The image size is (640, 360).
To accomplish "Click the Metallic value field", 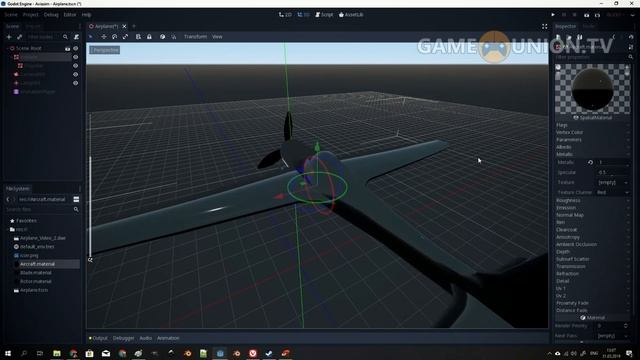I will coord(613,162).
